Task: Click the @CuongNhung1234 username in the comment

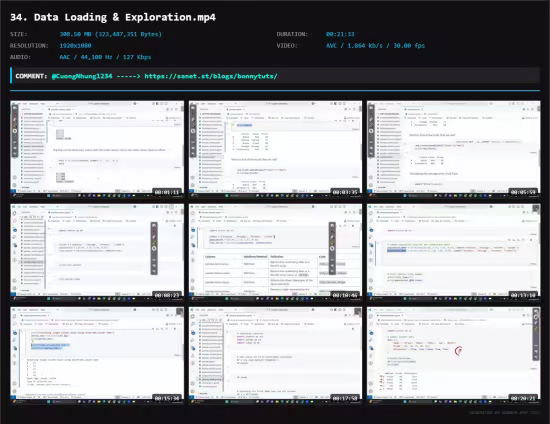Action: click(x=82, y=76)
